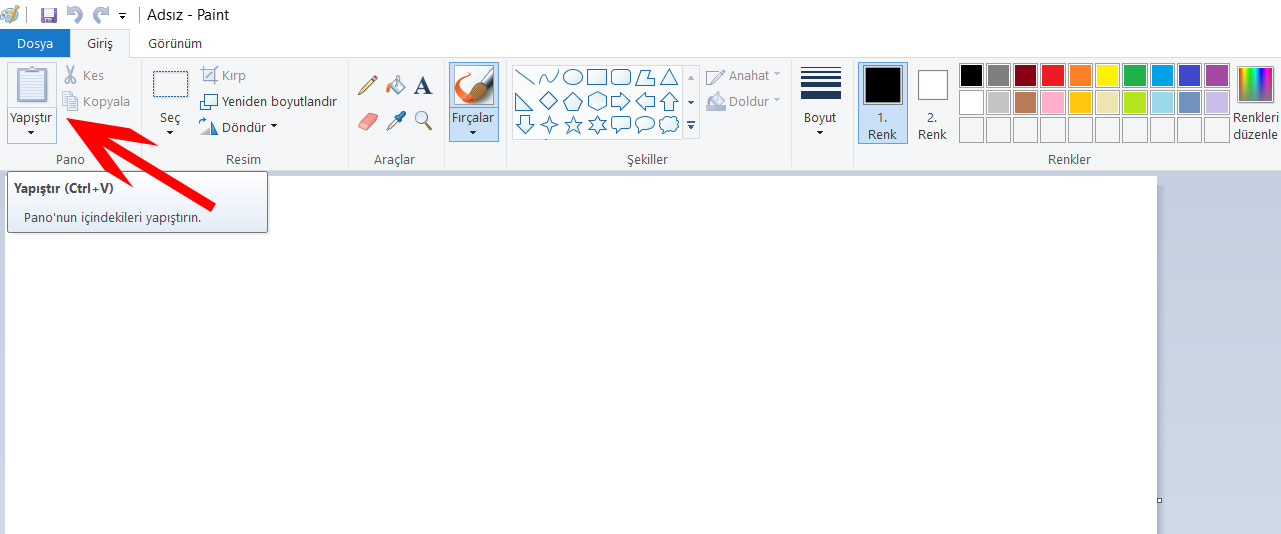Pick the red color swatch

pyautogui.click(x=1053, y=76)
